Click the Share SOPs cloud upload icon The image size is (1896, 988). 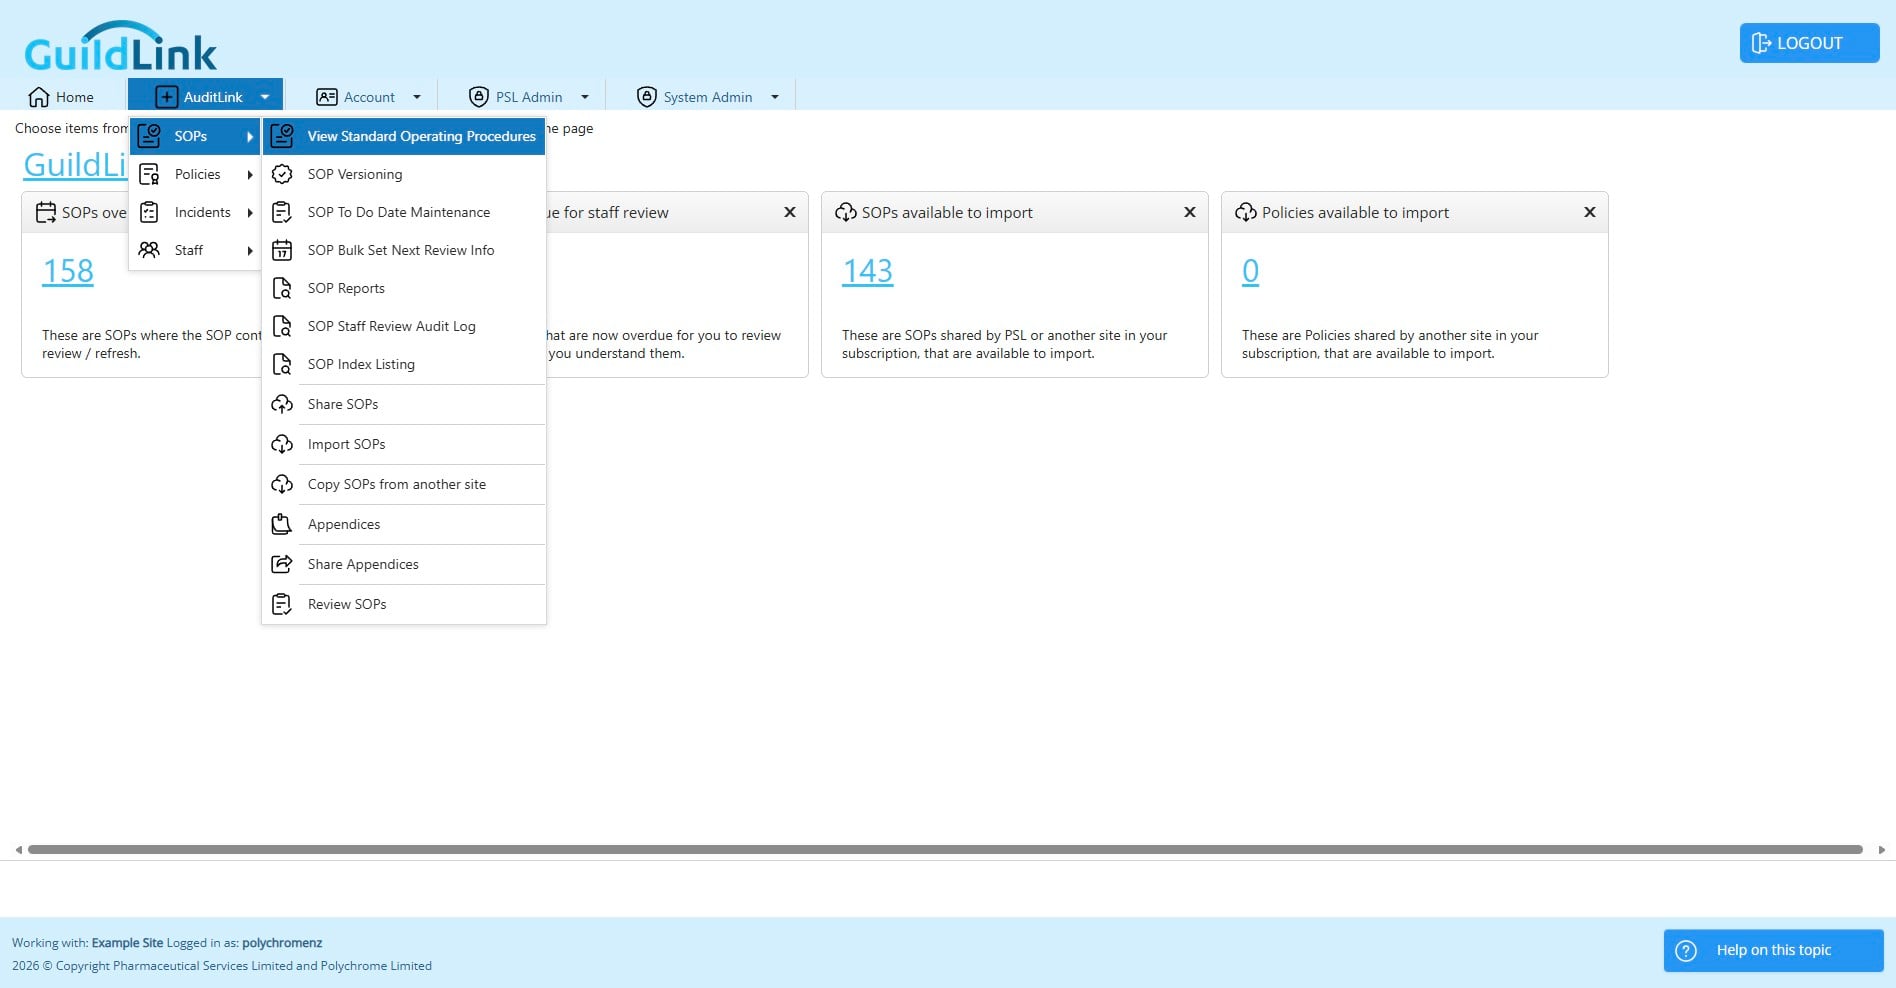(x=282, y=404)
